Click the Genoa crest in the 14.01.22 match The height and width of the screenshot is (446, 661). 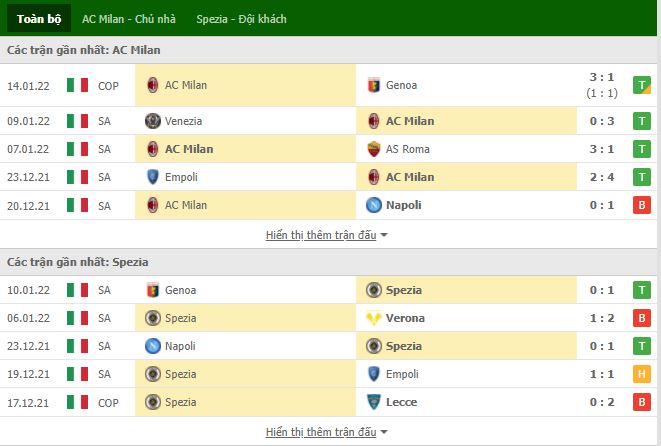373,85
